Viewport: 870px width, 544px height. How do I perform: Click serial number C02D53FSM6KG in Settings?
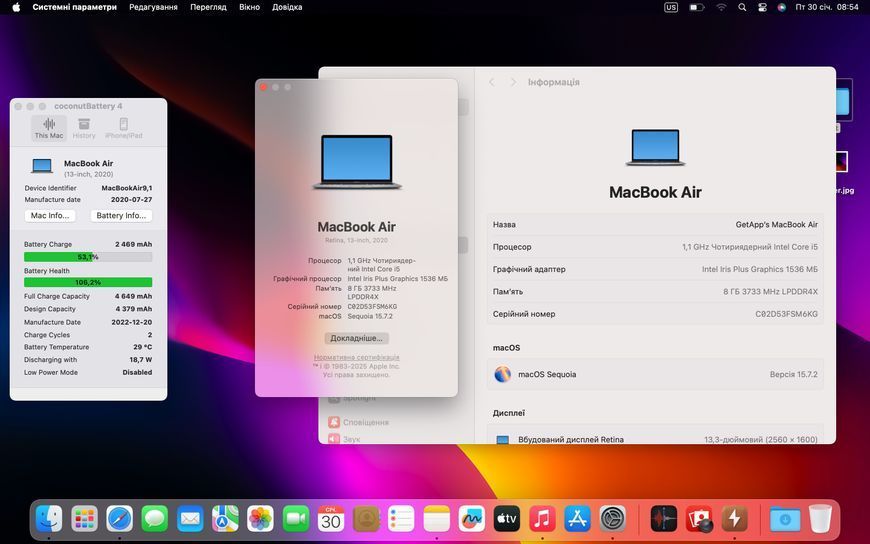pyautogui.click(x=786, y=314)
